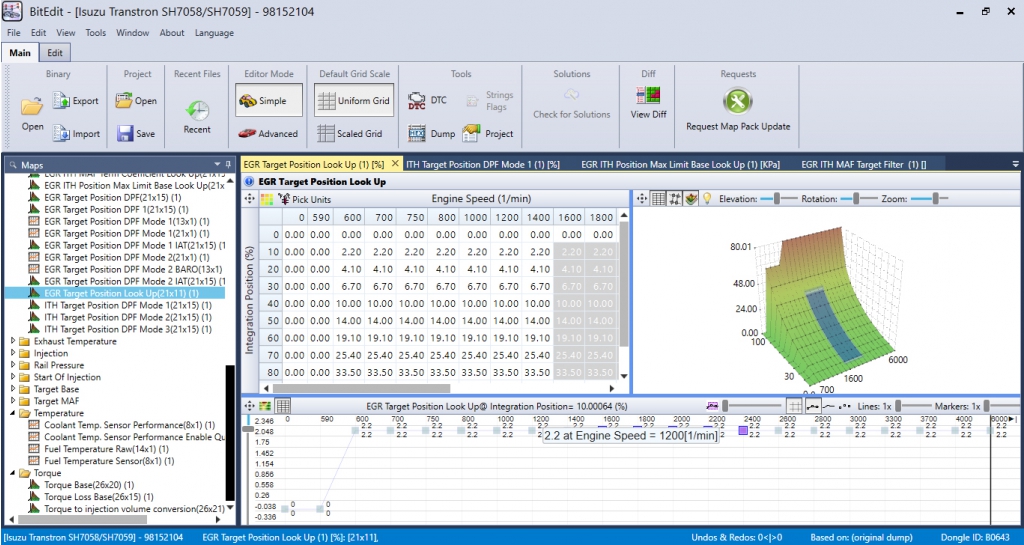Open the Recent files clock icon
The height and width of the screenshot is (545, 1024).
coord(197,110)
